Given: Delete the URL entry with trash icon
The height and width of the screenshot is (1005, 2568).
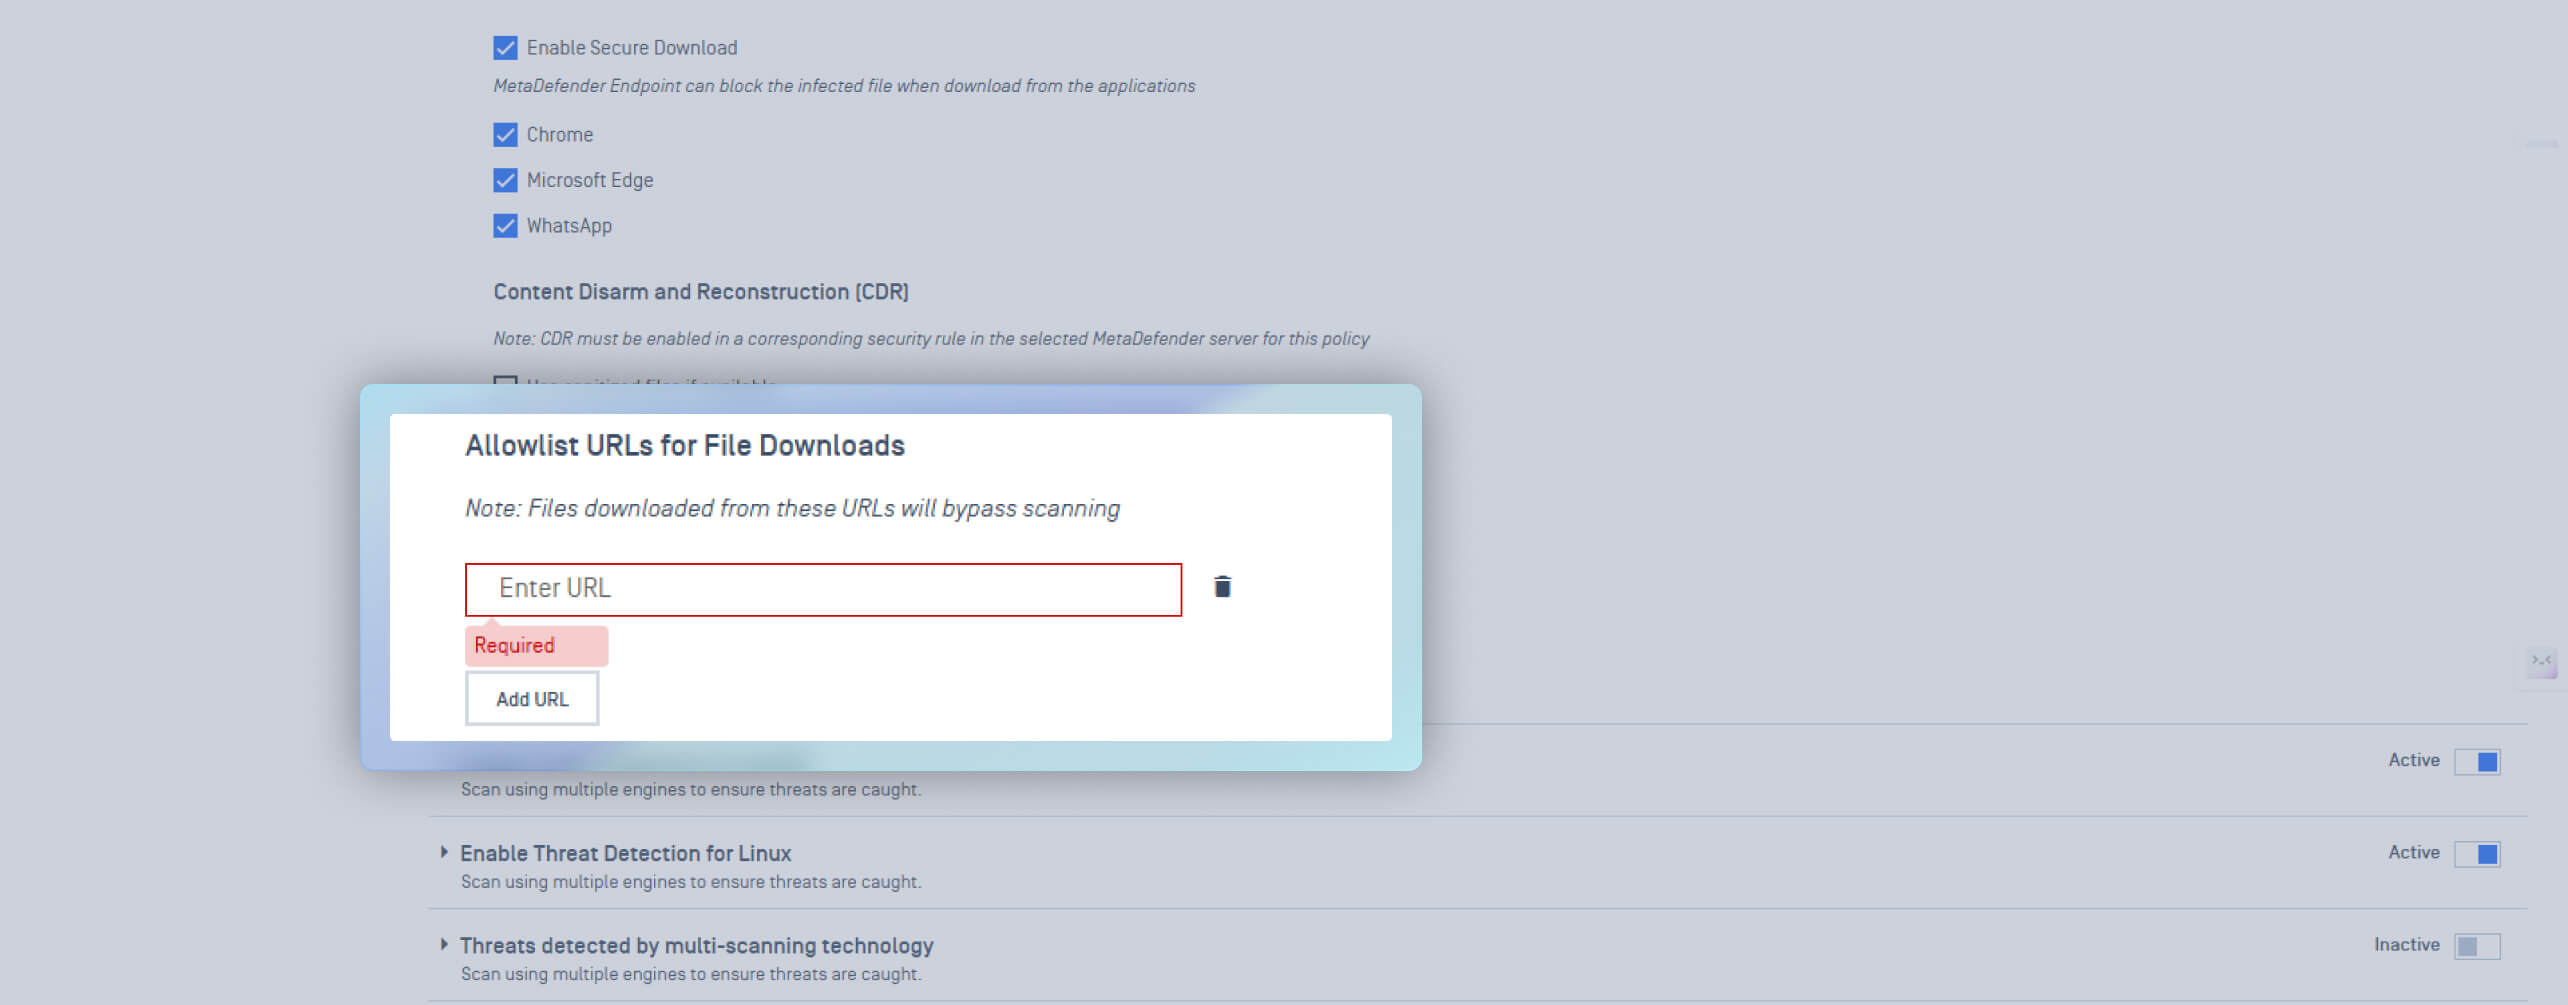Looking at the screenshot, I should [1222, 587].
